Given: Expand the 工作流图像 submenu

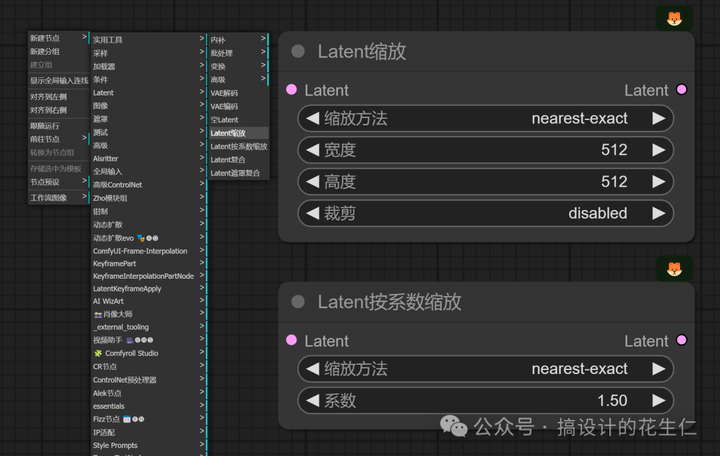Looking at the screenshot, I should click(58, 198).
